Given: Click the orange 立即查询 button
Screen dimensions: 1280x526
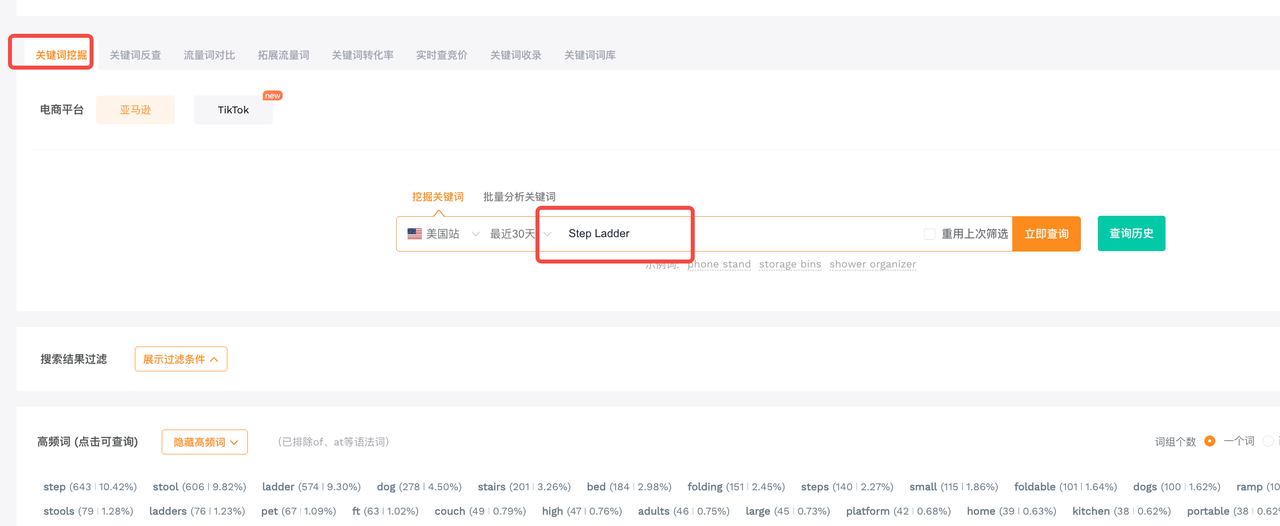Looking at the screenshot, I should [x=1046, y=234].
